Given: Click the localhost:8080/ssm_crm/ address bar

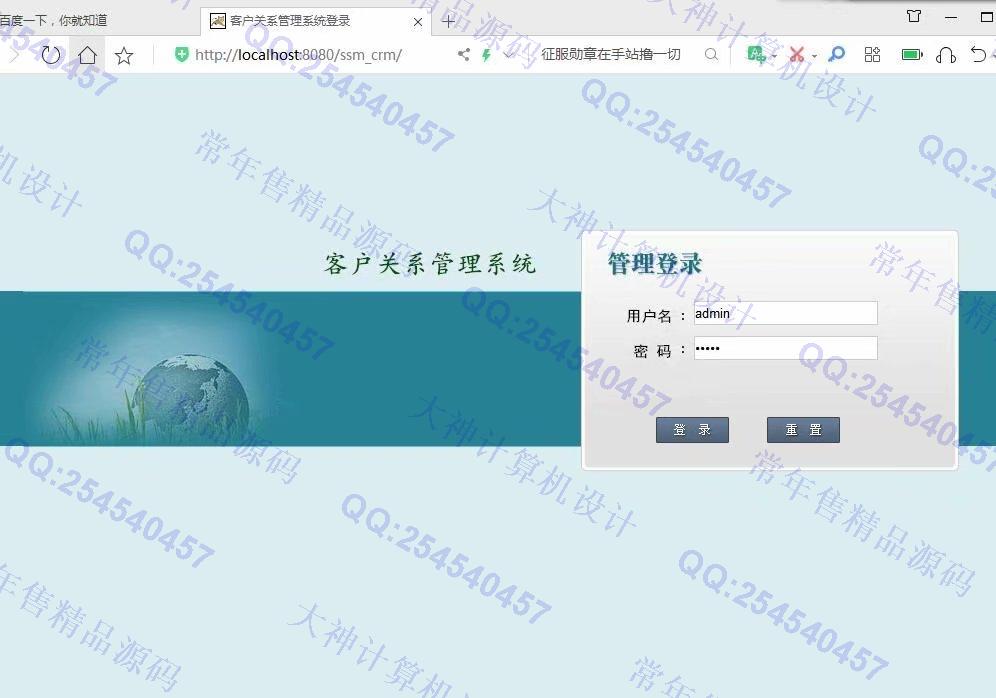Looking at the screenshot, I should pyautogui.click(x=299, y=55).
